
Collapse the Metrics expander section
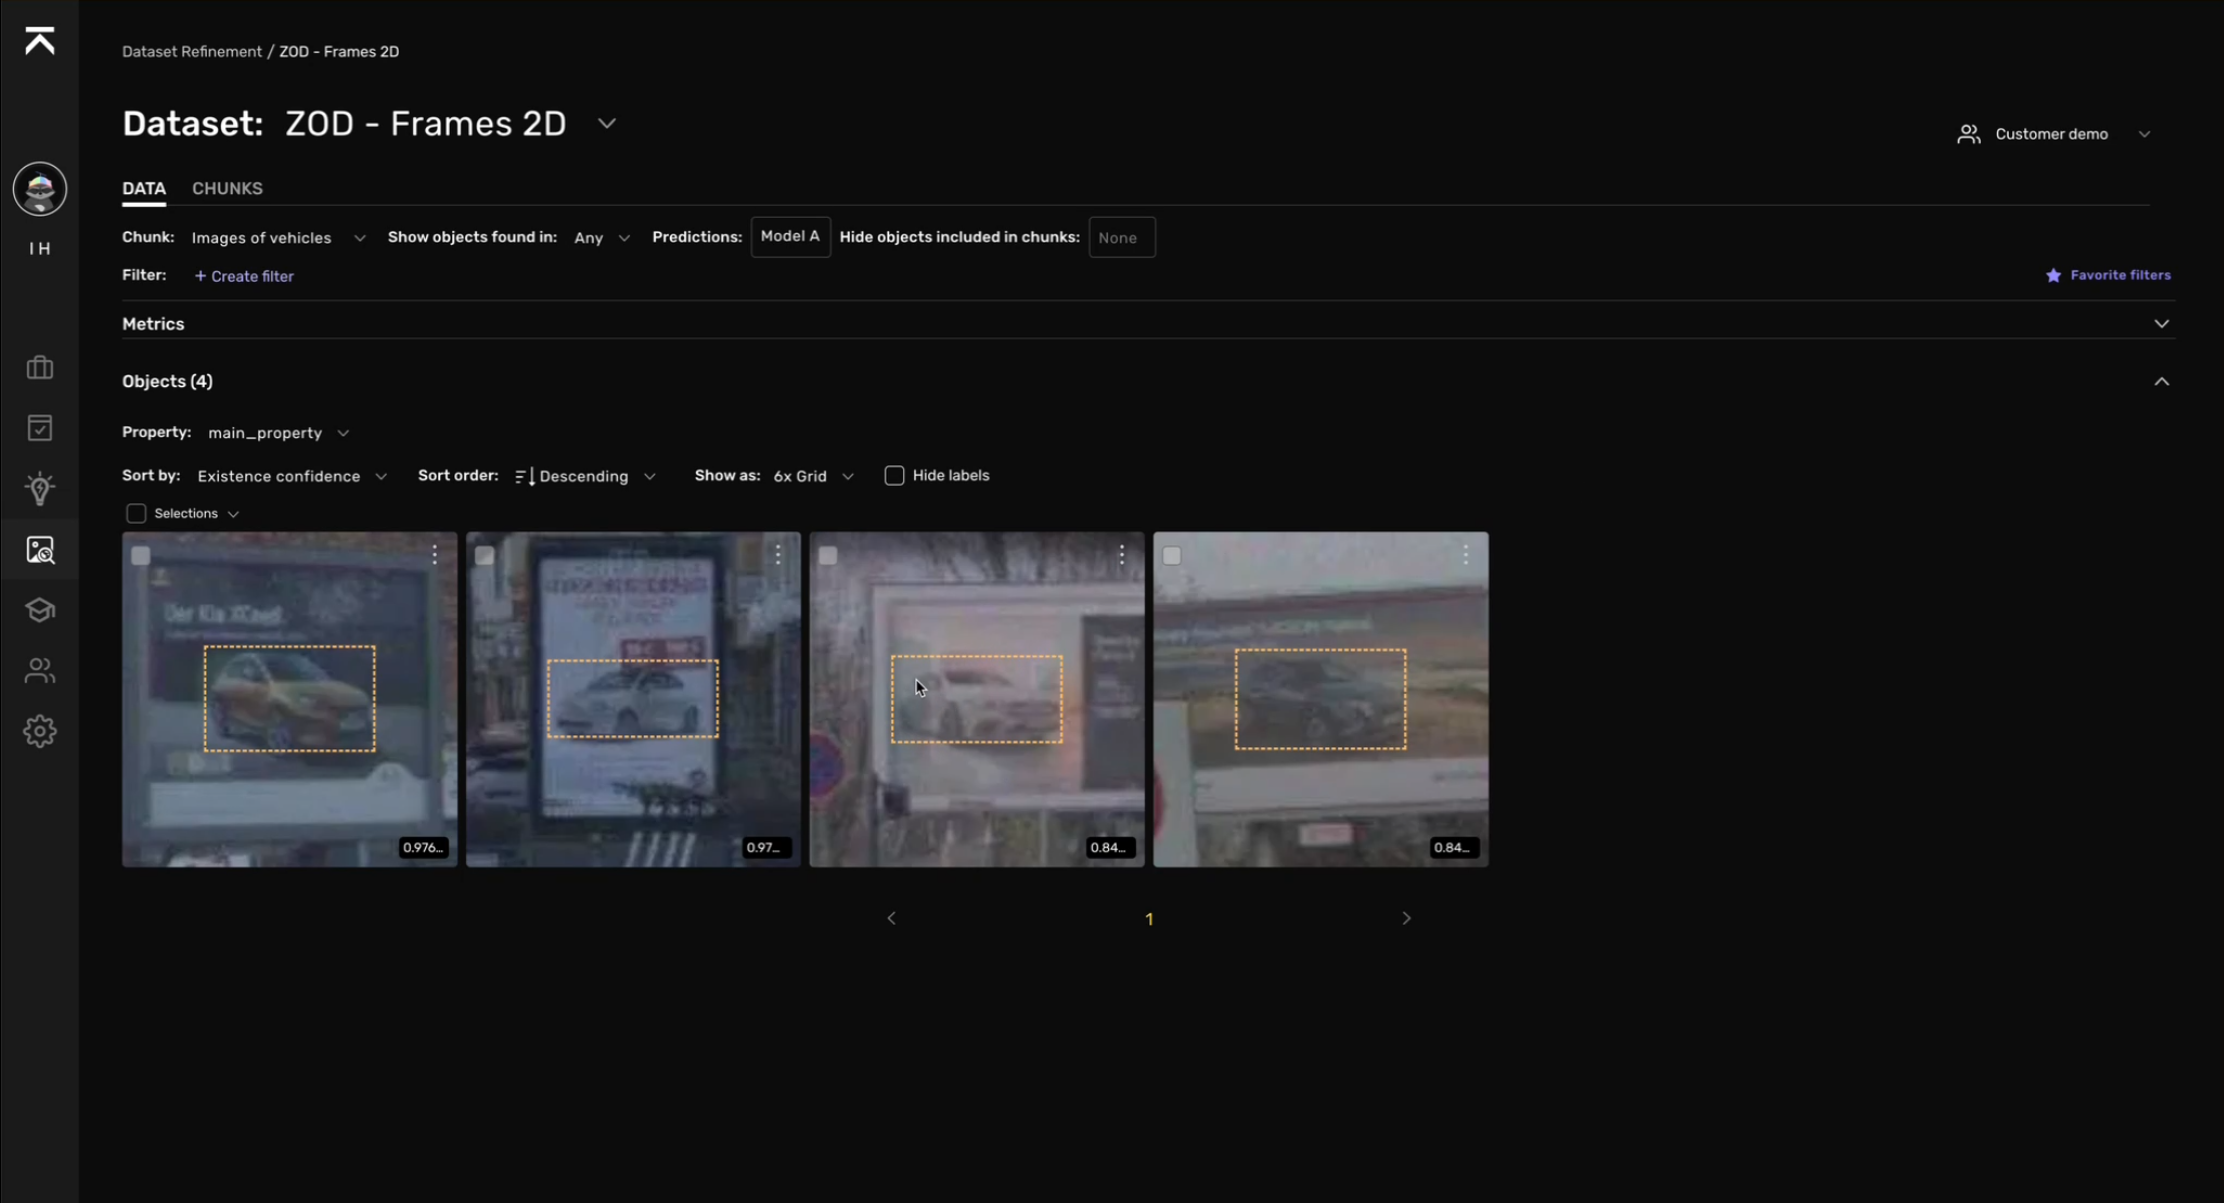(x=2160, y=321)
